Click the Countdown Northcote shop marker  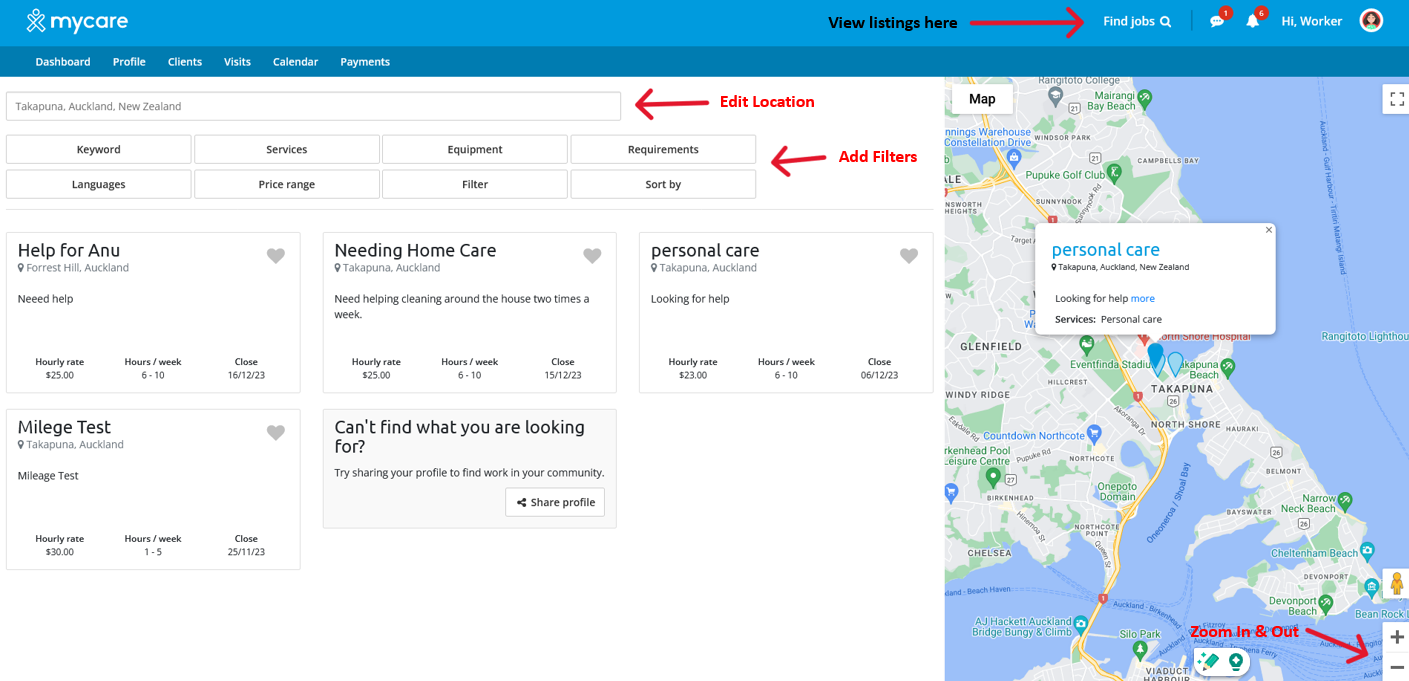coord(1094,434)
